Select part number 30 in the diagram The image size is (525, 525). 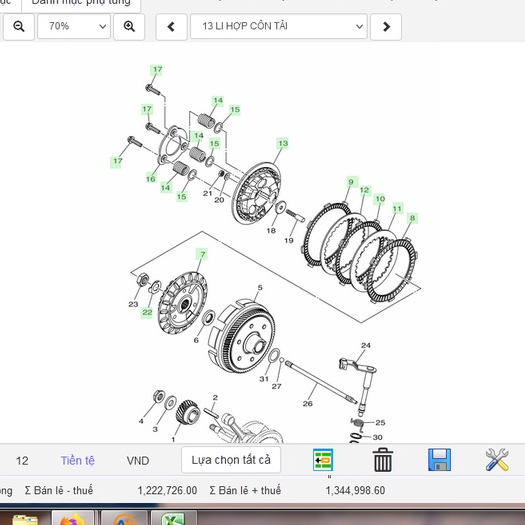point(377,437)
